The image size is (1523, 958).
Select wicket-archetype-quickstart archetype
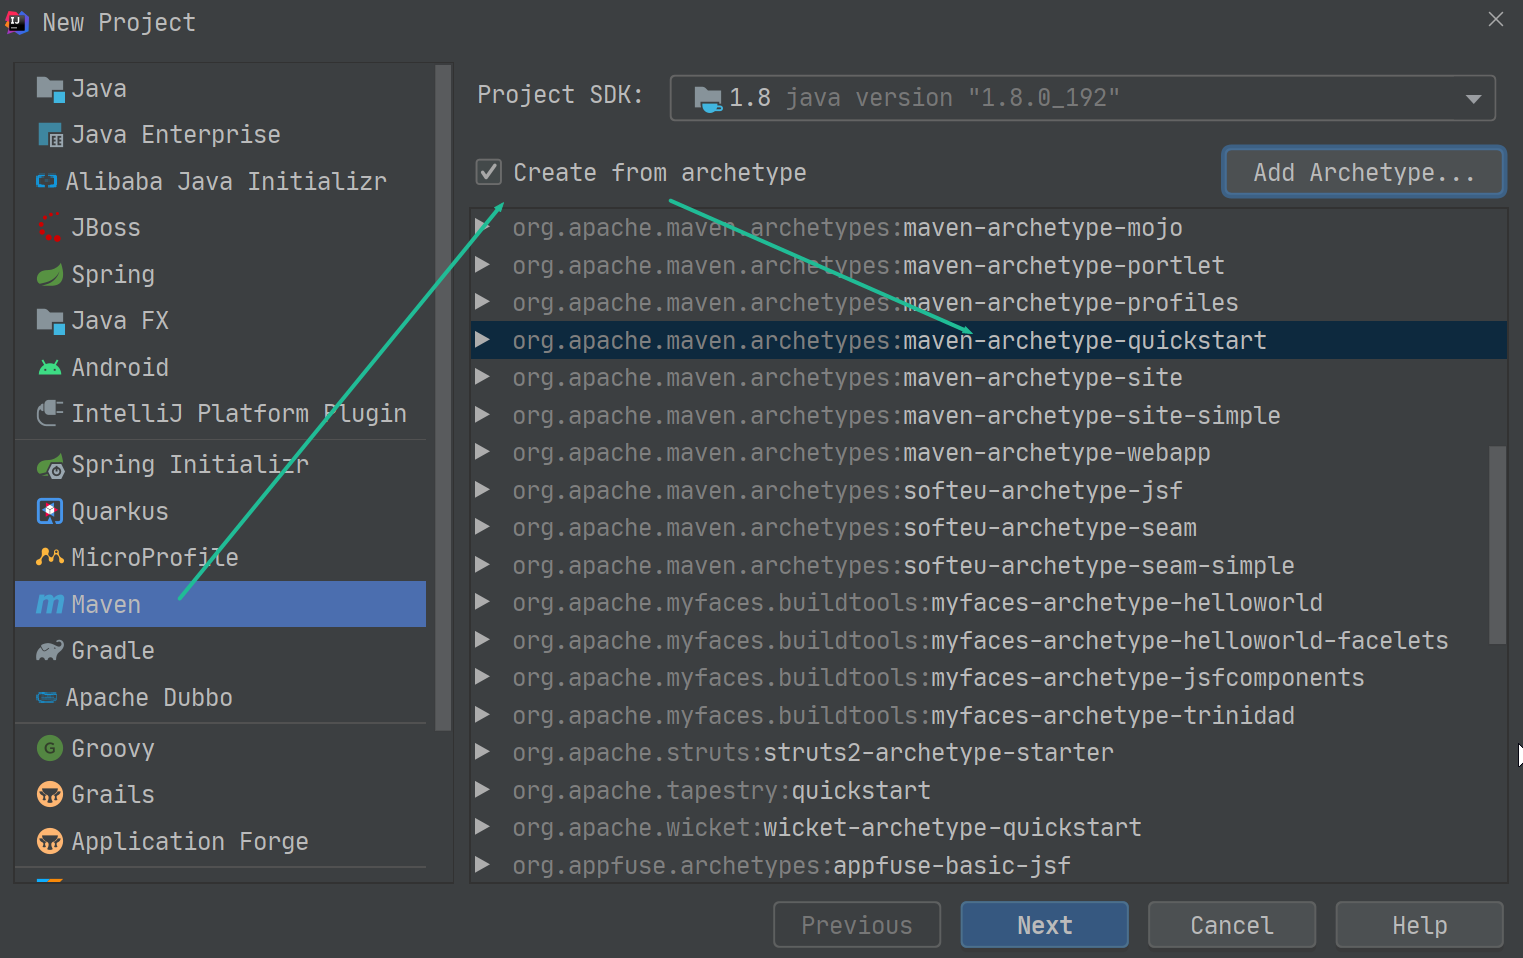pyautogui.click(x=989, y=828)
